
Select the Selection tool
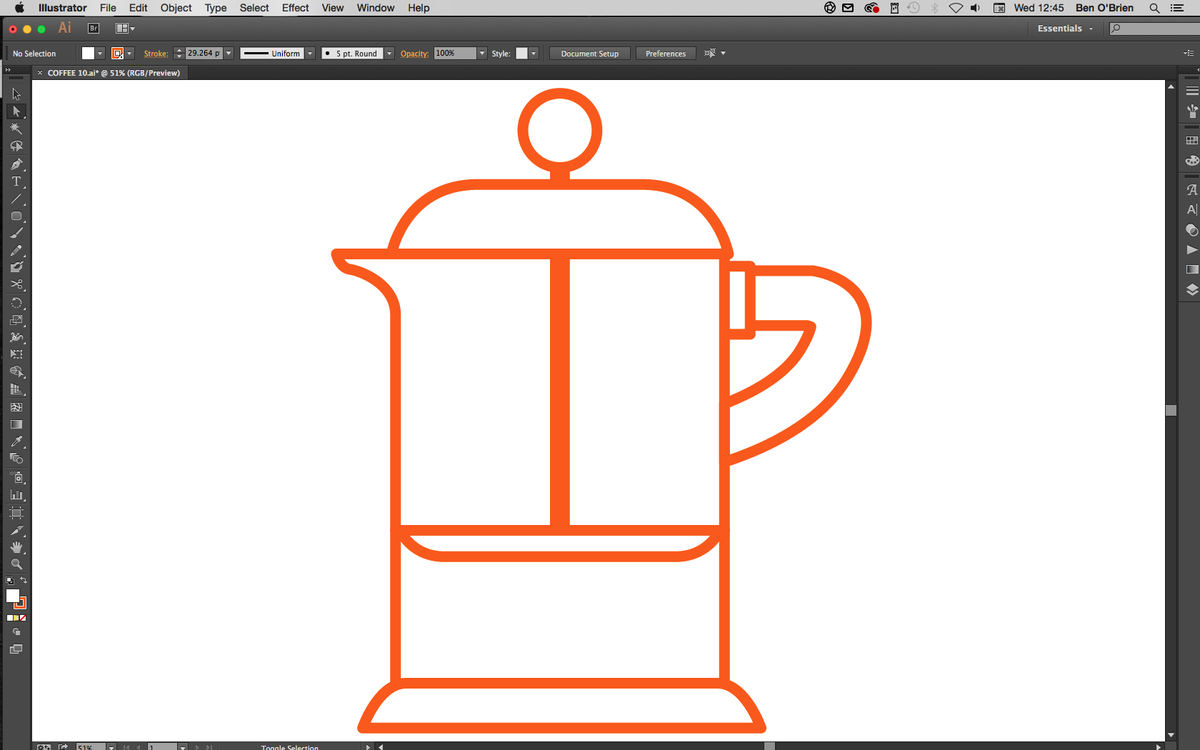coord(14,93)
